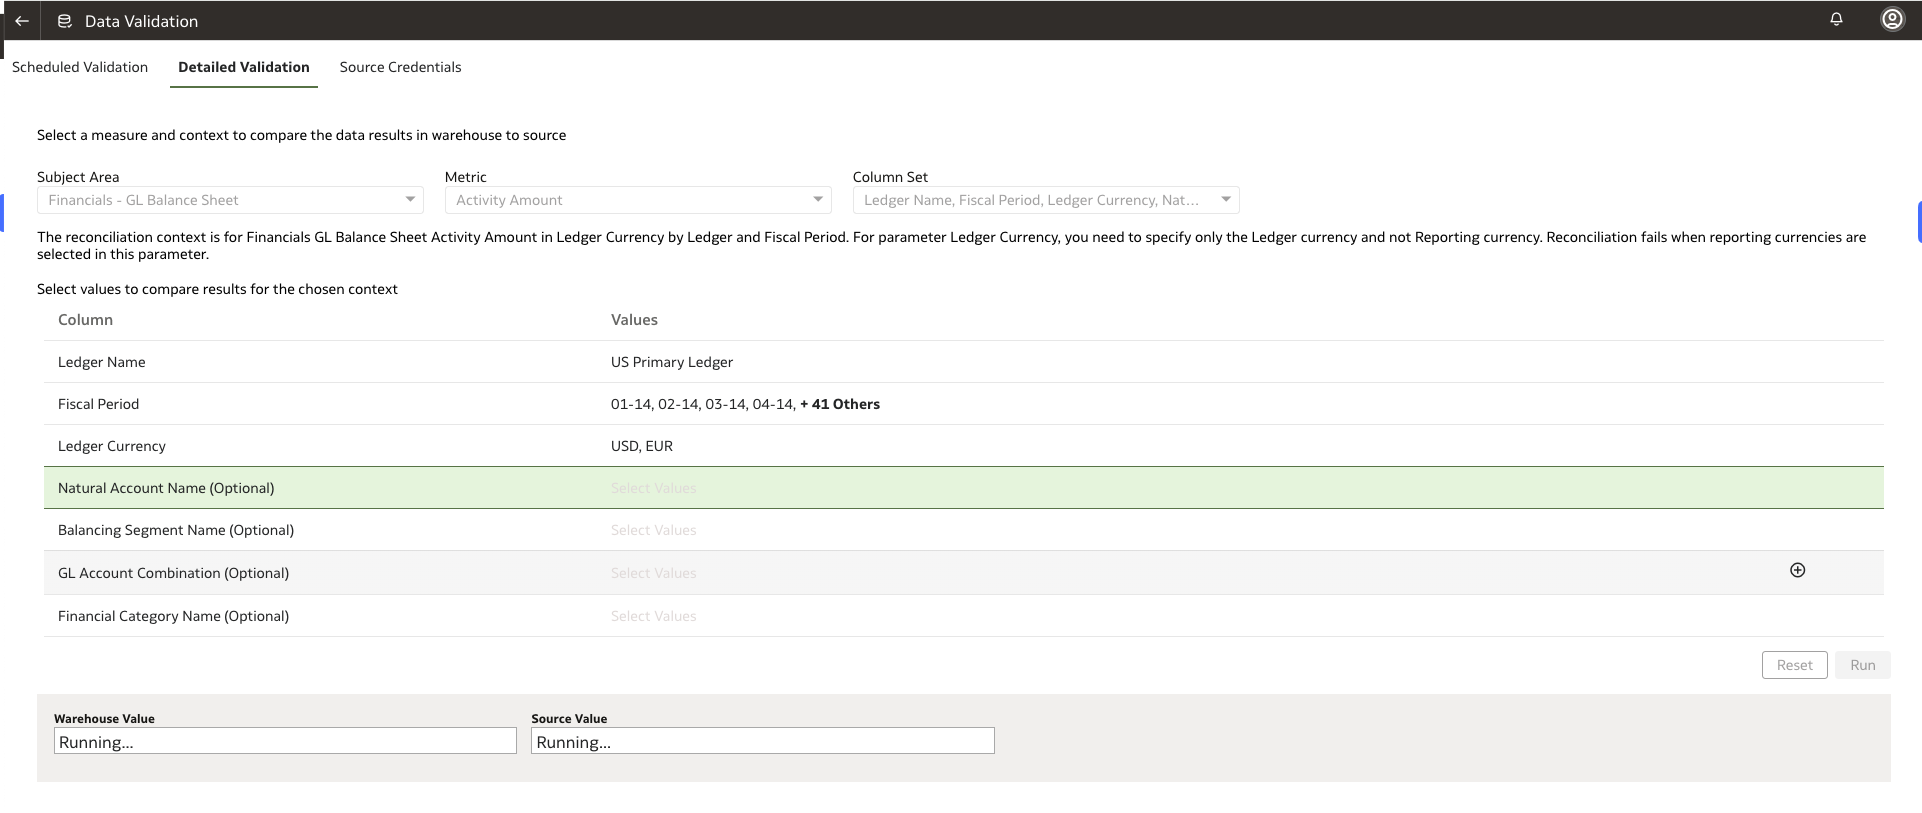
Task: Click the Data Validation database icon
Action: click(65, 21)
